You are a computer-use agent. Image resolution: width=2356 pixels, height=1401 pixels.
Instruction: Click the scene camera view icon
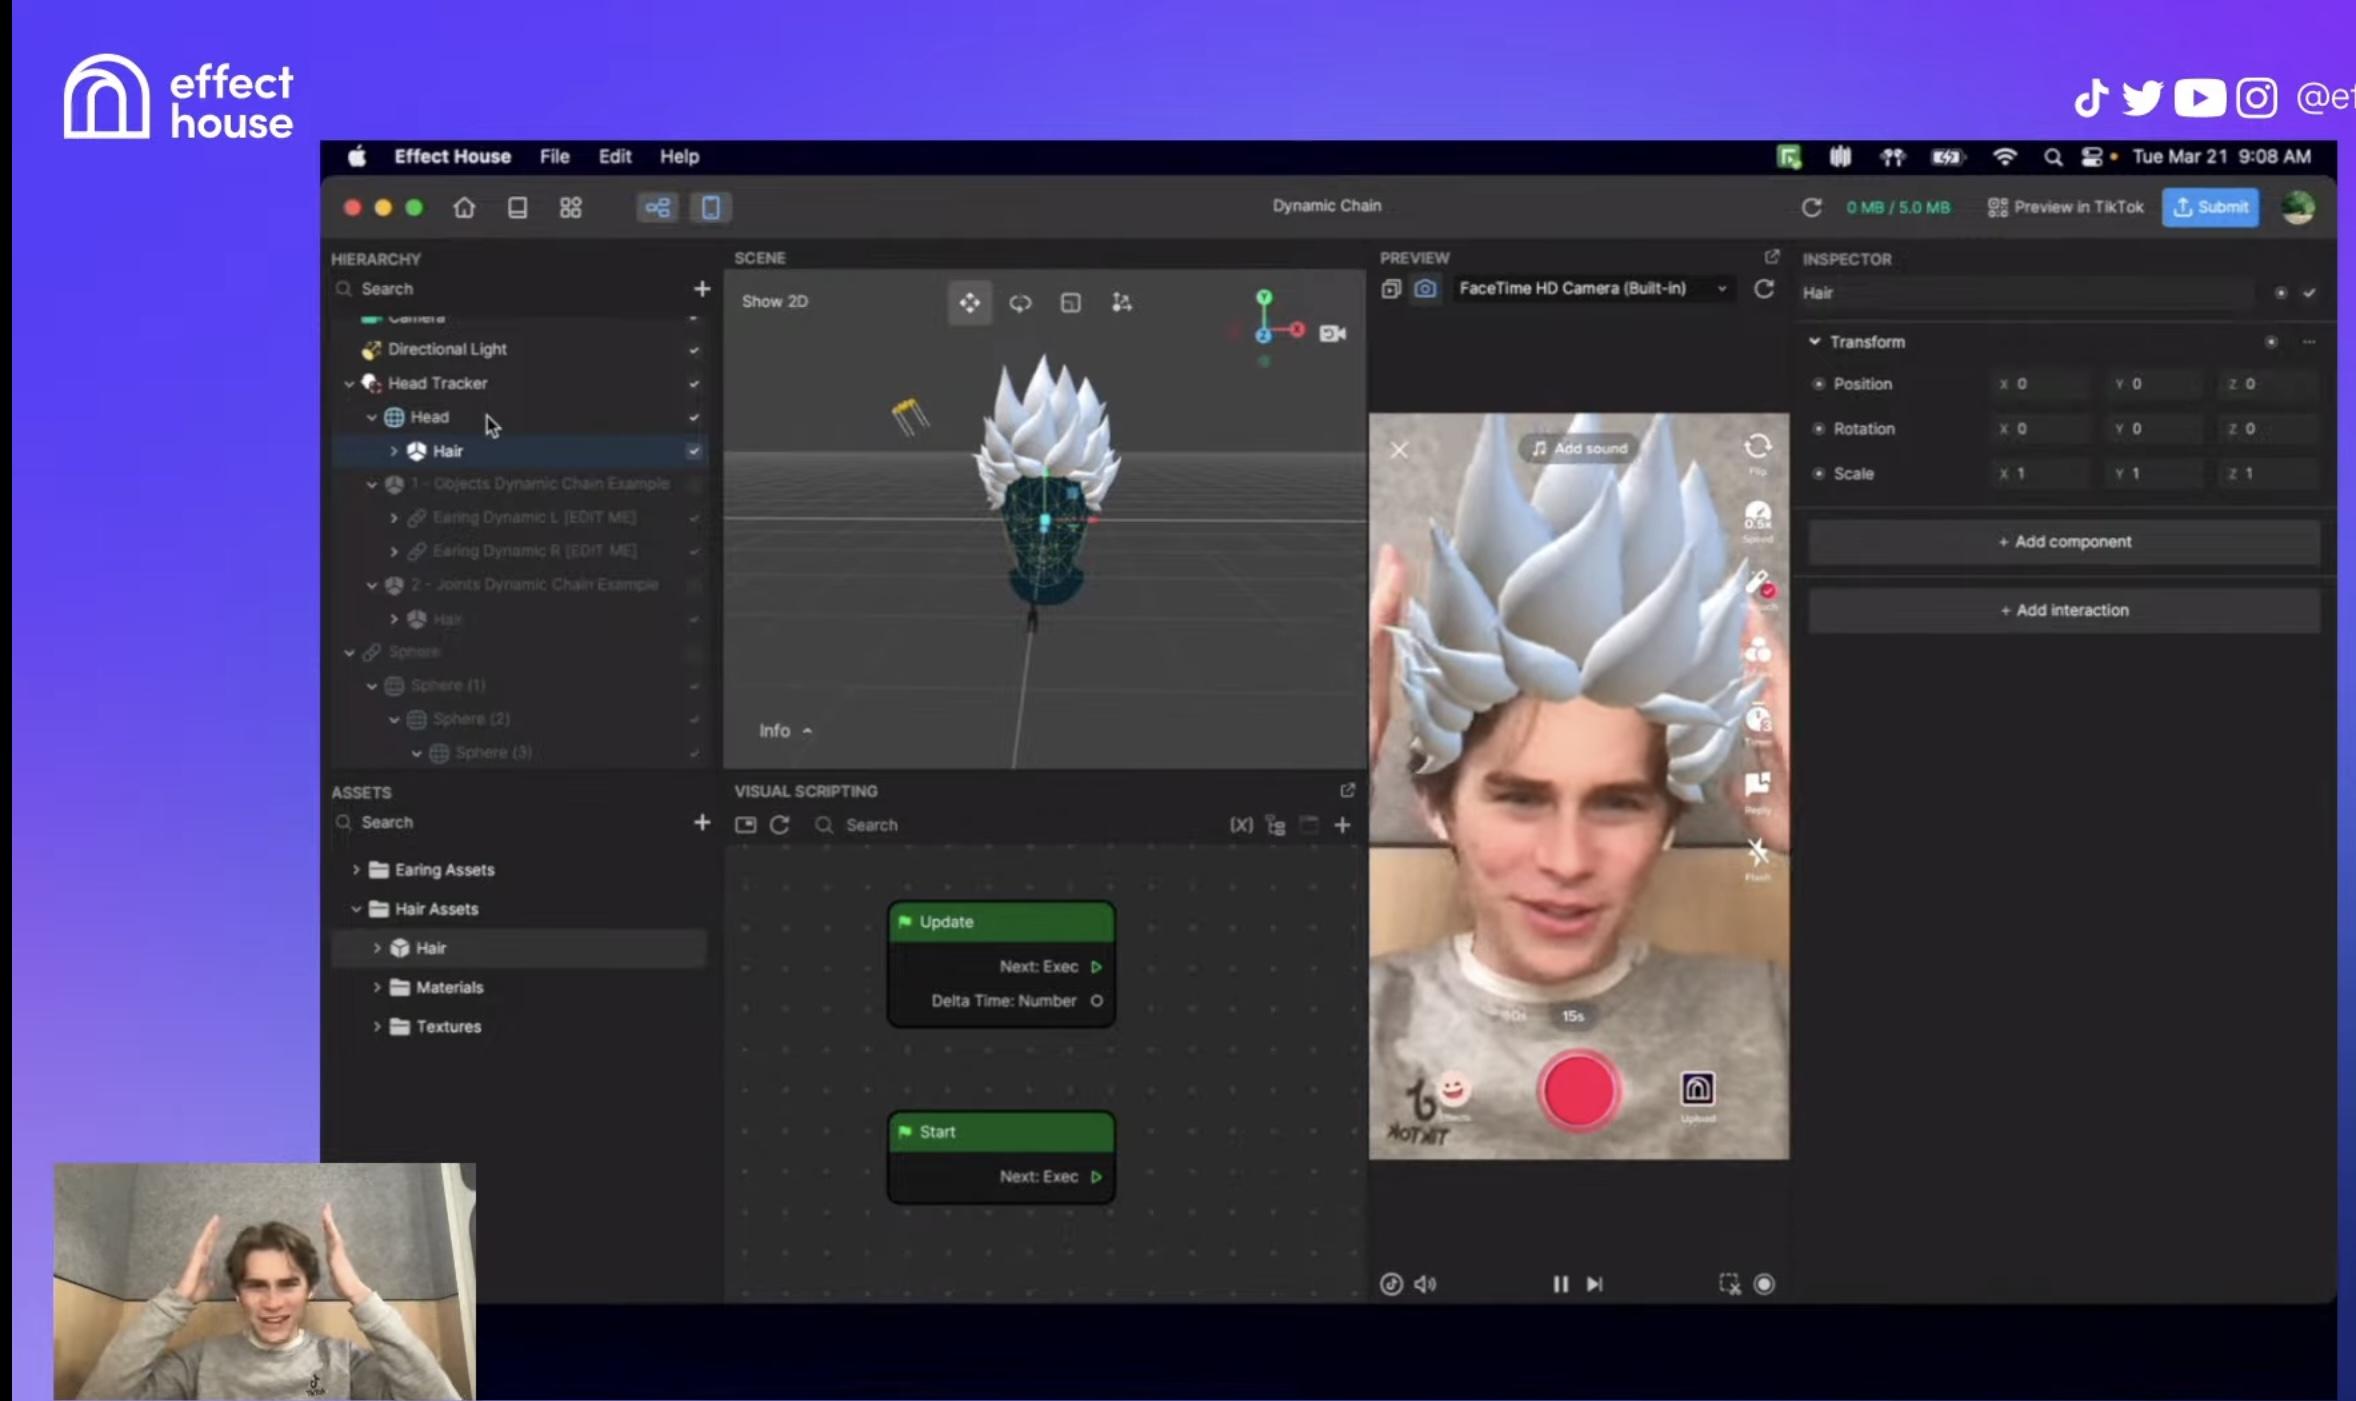[x=1332, y=333]
